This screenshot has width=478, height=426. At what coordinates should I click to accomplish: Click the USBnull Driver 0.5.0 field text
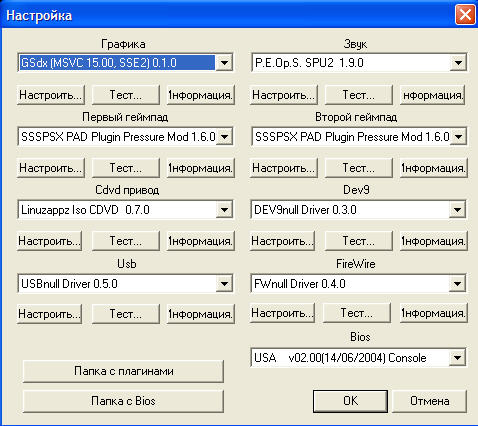pyautogui.click(x=69, y=284)
